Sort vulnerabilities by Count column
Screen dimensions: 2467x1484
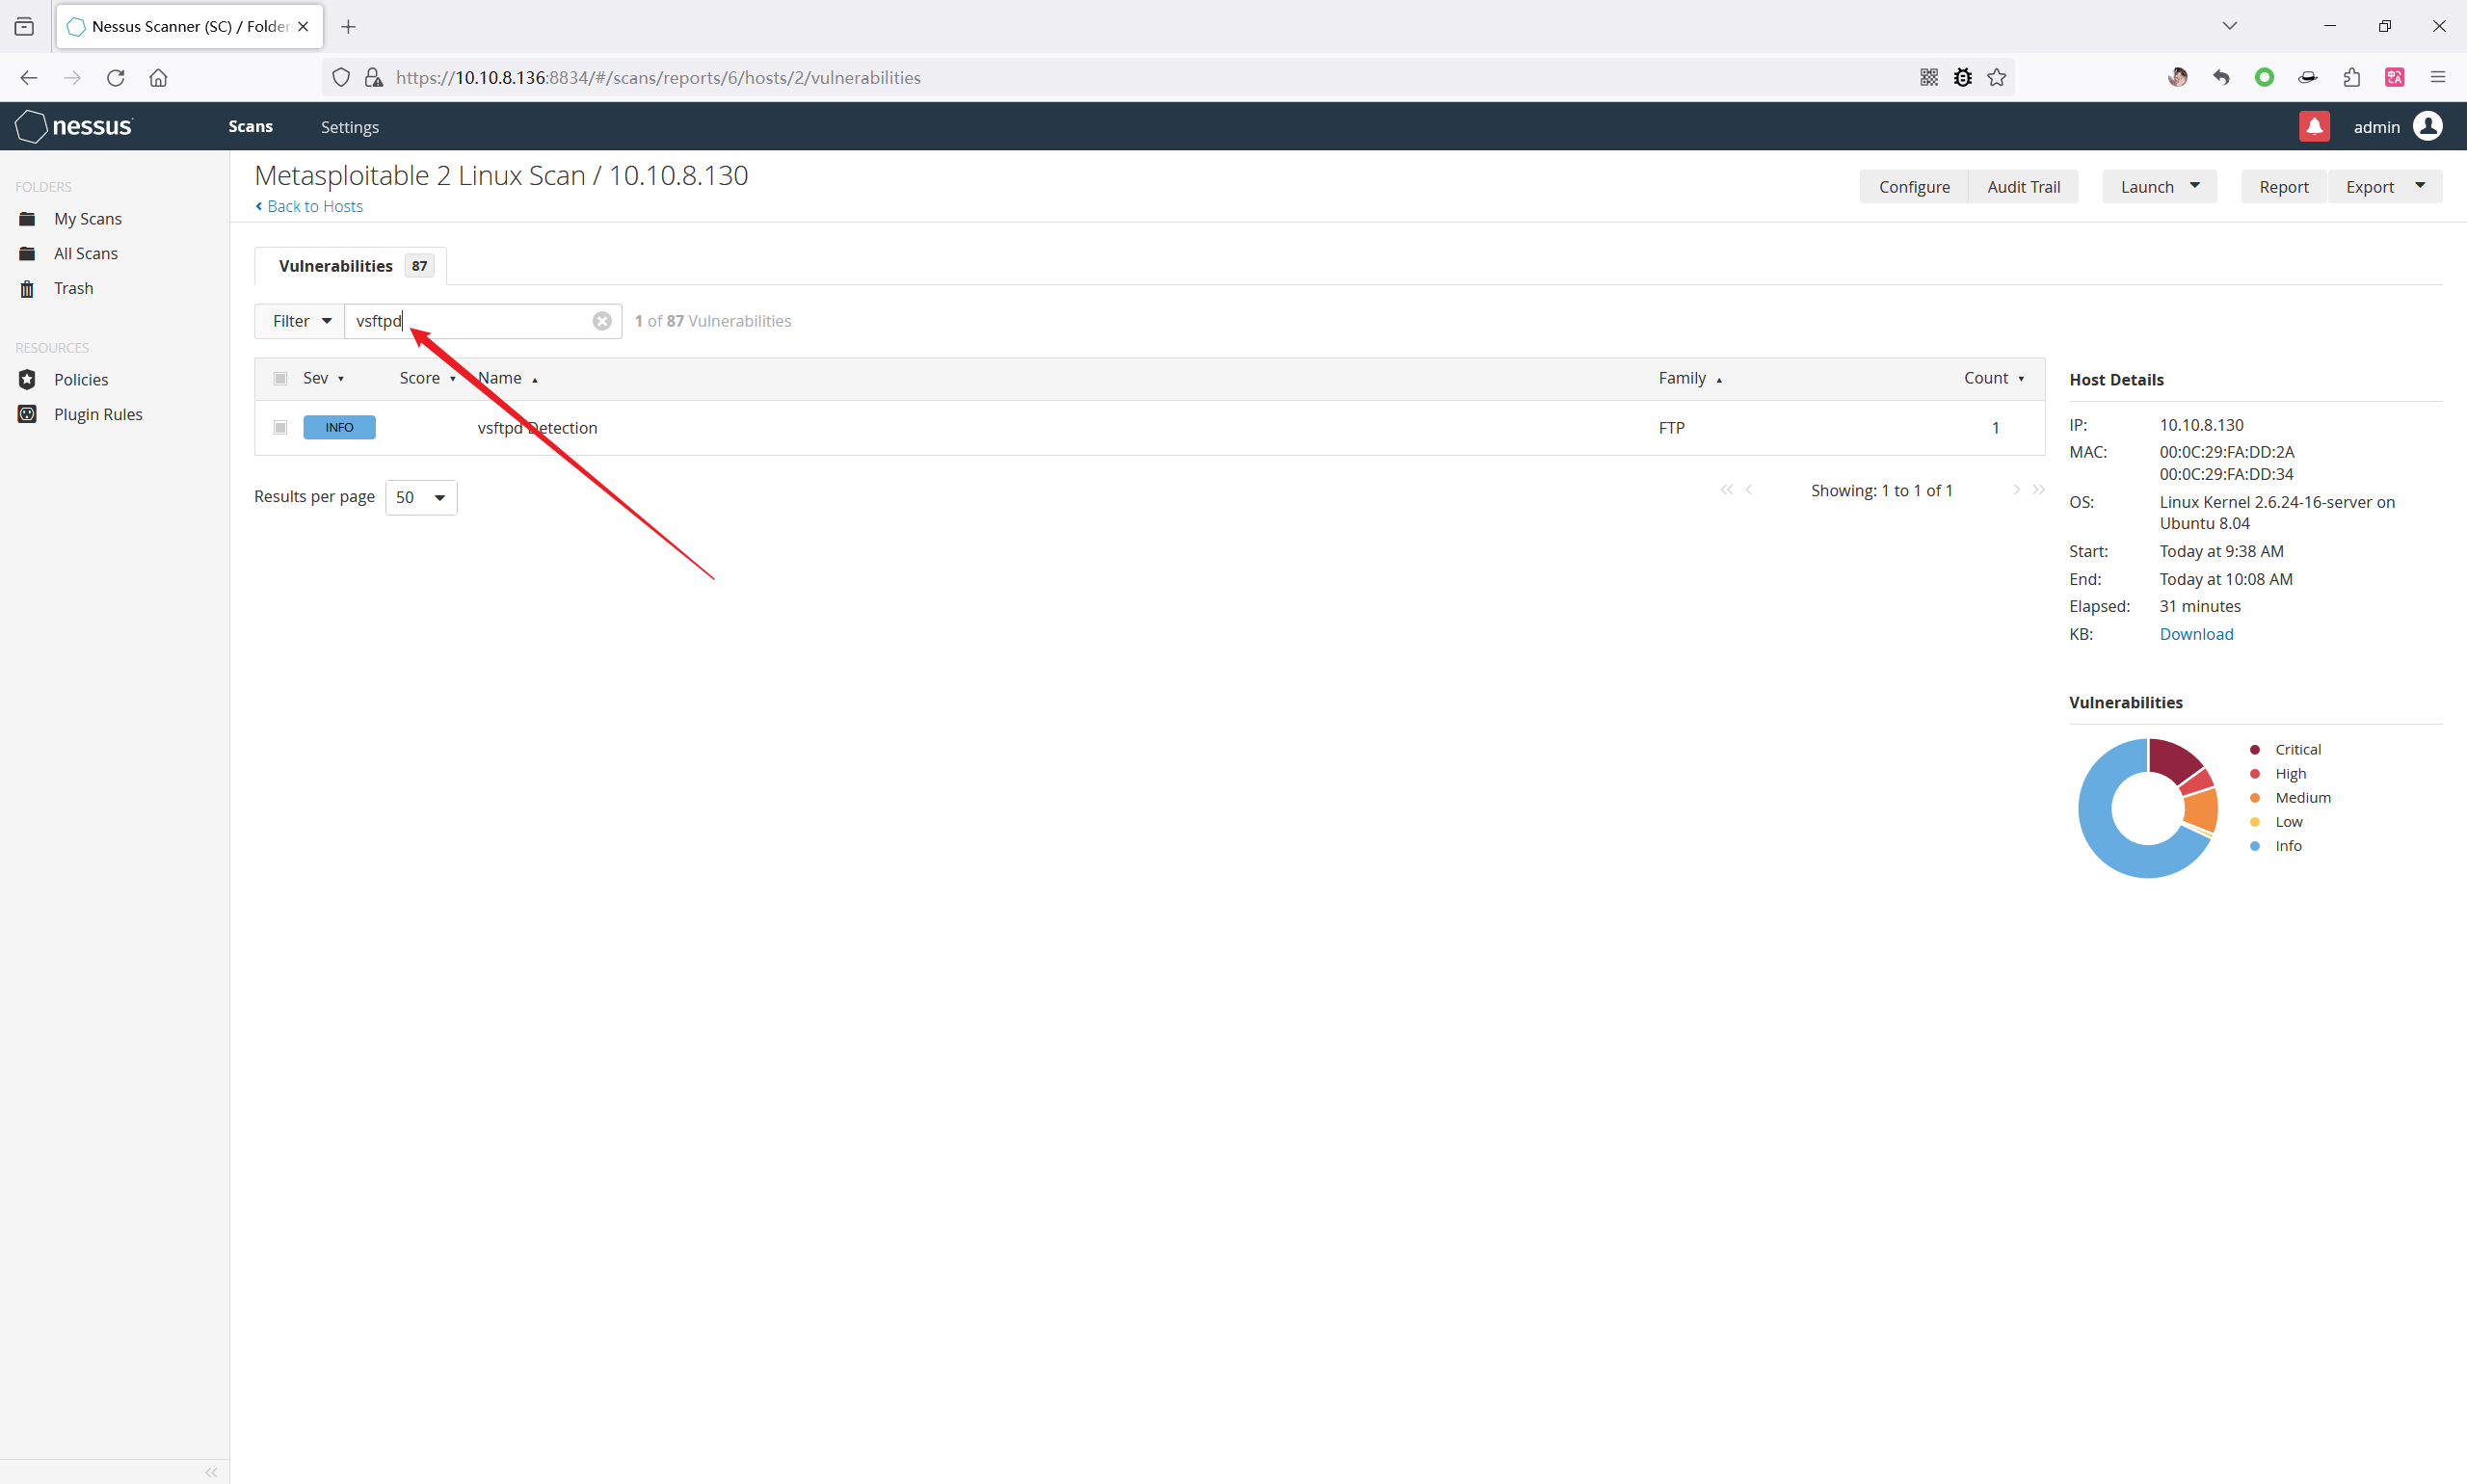click(x=1994, y=378)
